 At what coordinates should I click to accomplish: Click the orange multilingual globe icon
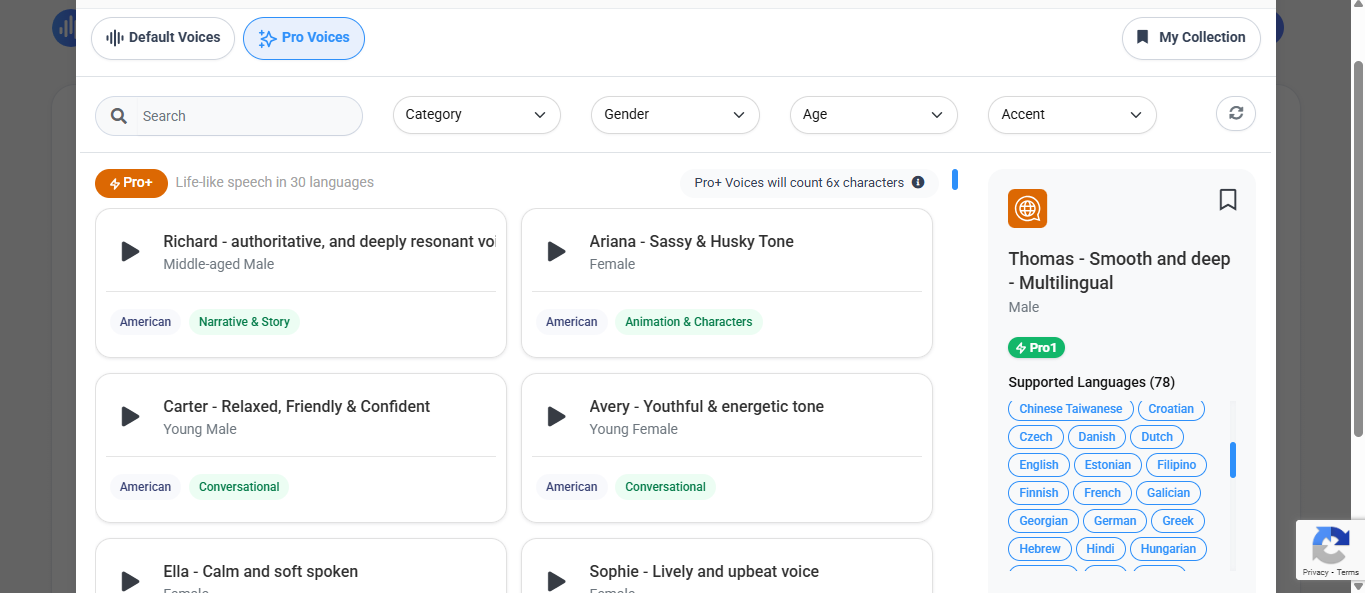coord(1027,208)
